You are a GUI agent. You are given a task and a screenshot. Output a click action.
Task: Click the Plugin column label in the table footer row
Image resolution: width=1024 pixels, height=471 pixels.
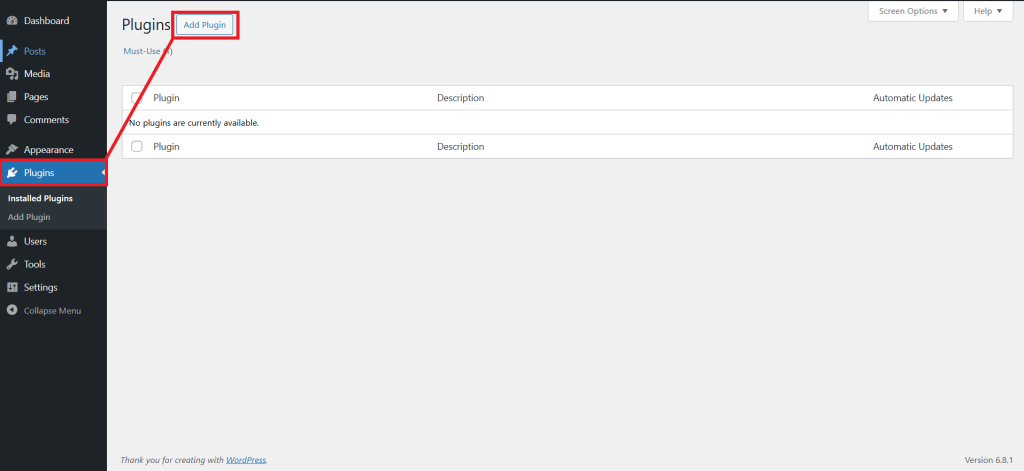click(x=167, y=146)
